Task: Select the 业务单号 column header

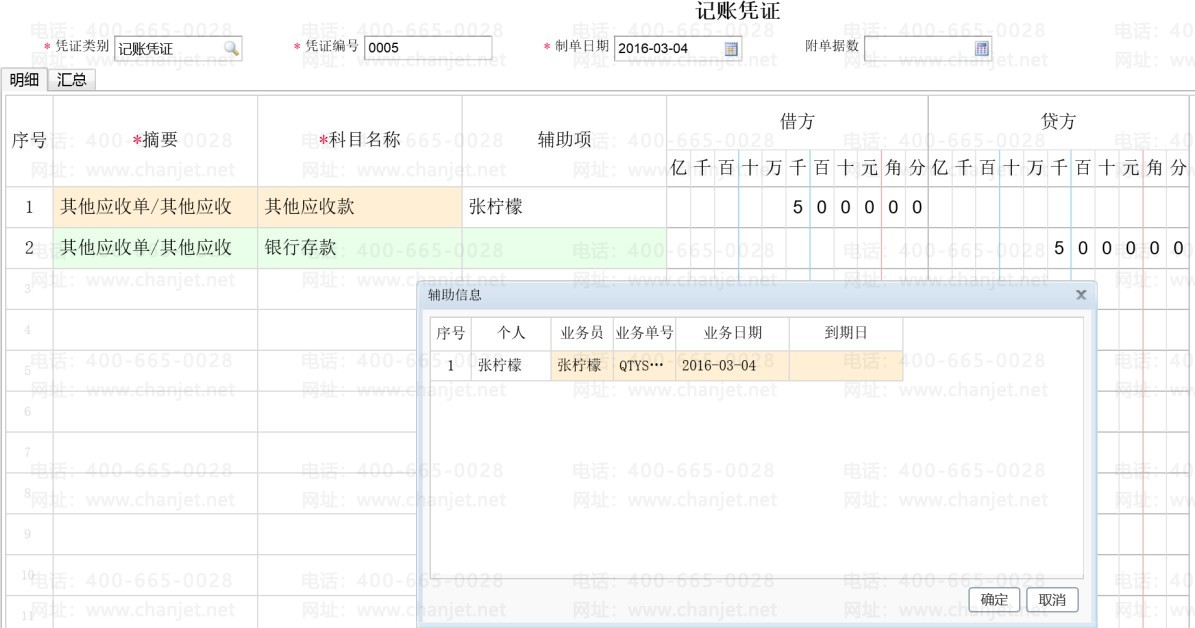Action: (x=644, y=333)
